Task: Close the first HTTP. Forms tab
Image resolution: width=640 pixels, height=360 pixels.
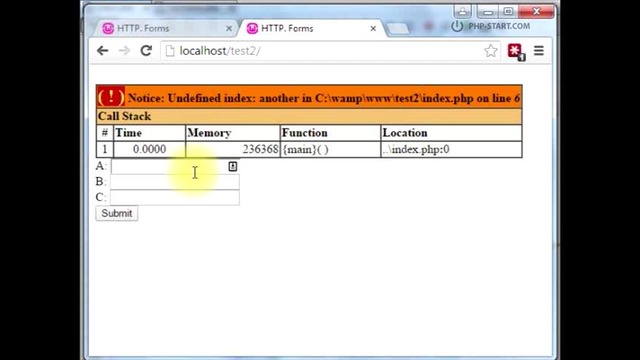Action: pyautogui.click(x=229, y=29)
